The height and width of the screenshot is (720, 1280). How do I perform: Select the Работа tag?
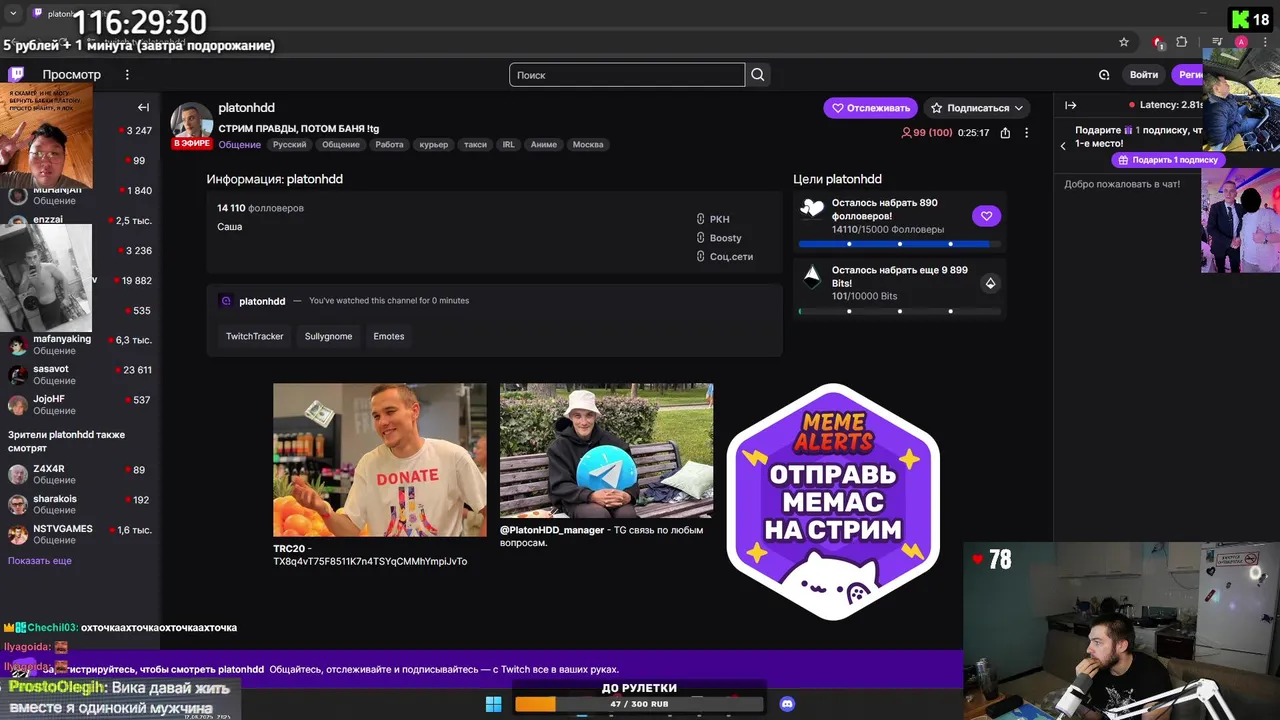[389, 145]
